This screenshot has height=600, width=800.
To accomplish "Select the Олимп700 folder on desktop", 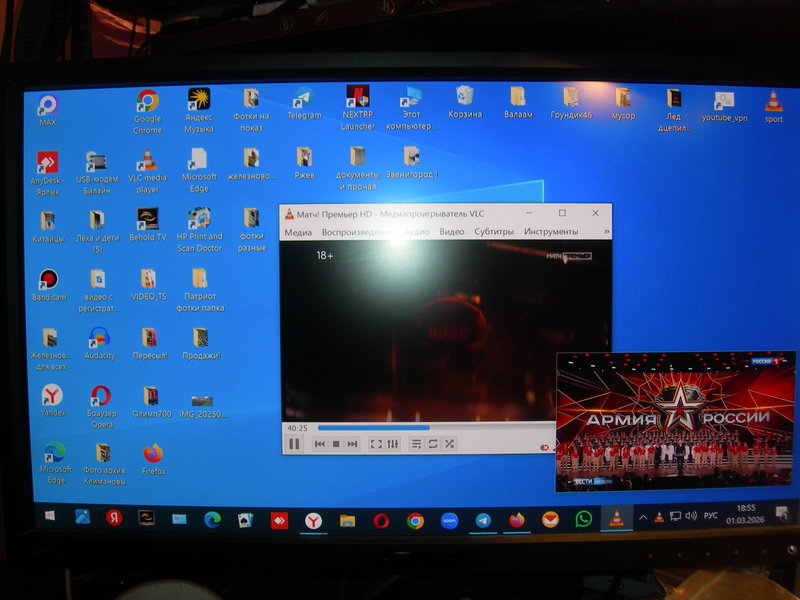I will pos(151,403).
